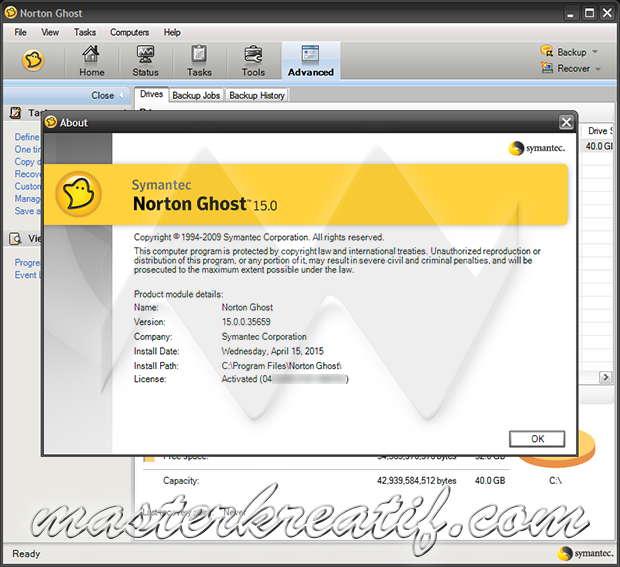The image size is (620, 567).
Task: Click the View panel magnifier icon
Action: (15, 238)
